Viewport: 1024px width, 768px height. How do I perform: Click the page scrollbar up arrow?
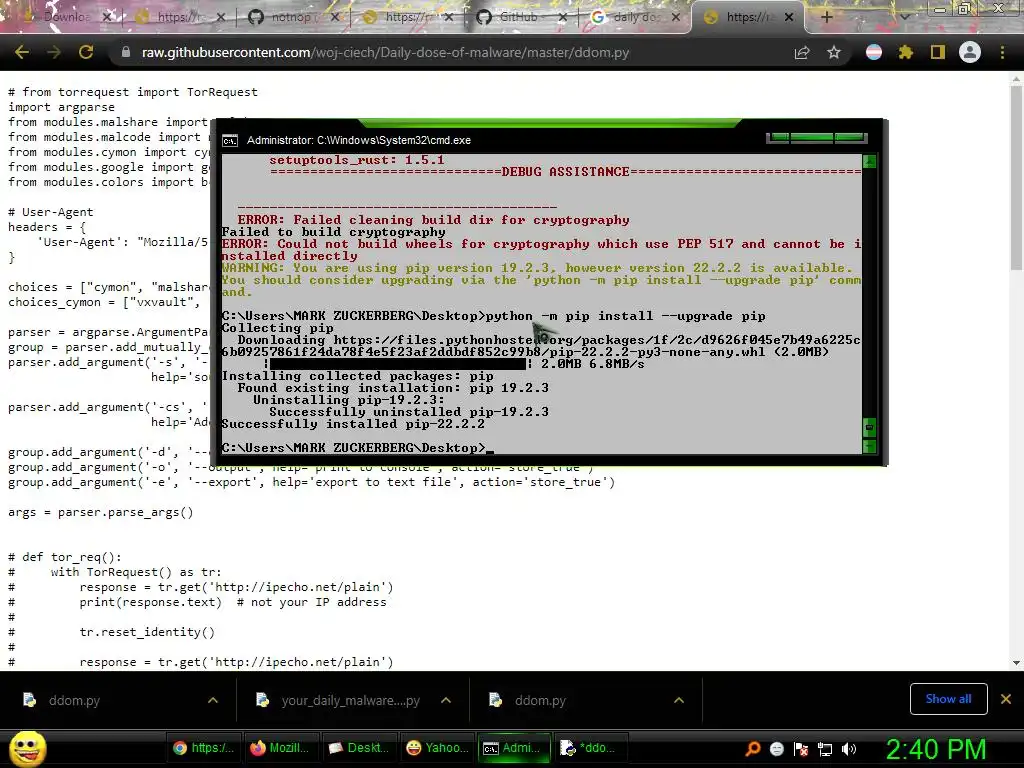pos(1016,79)
